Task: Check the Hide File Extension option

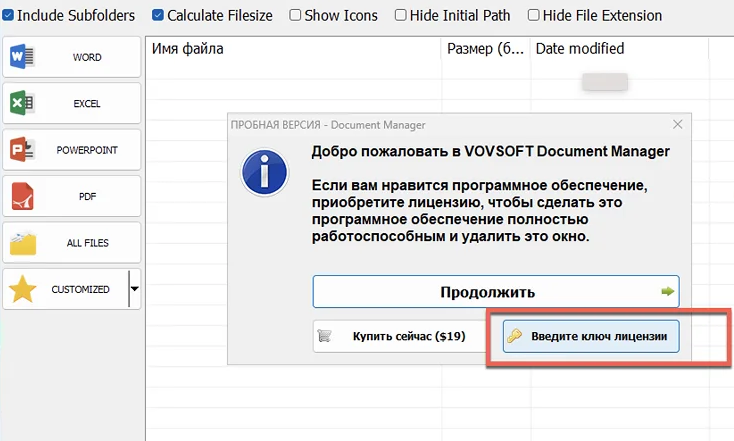Action: (x=534, y=15)
